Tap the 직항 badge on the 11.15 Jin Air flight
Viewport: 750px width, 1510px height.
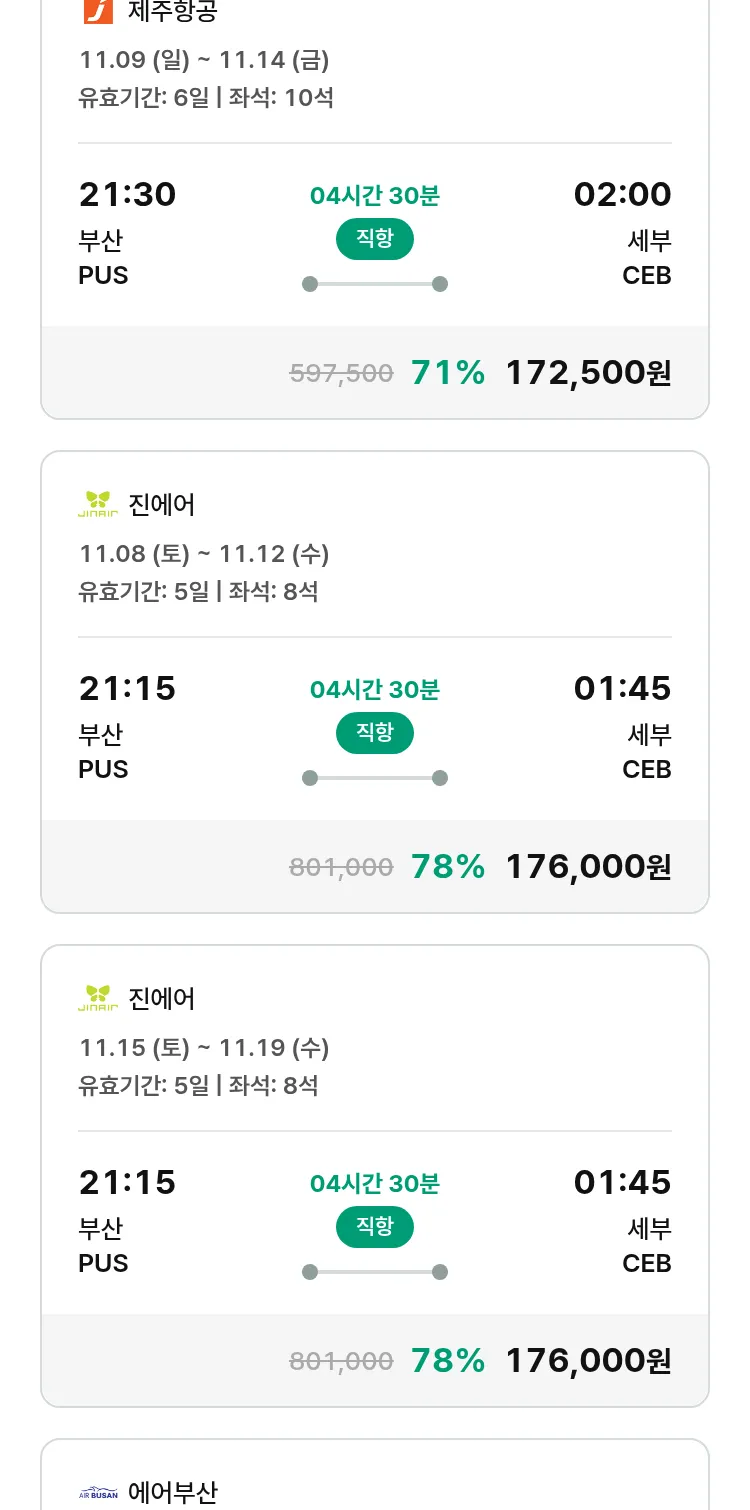click(375, 1228)
